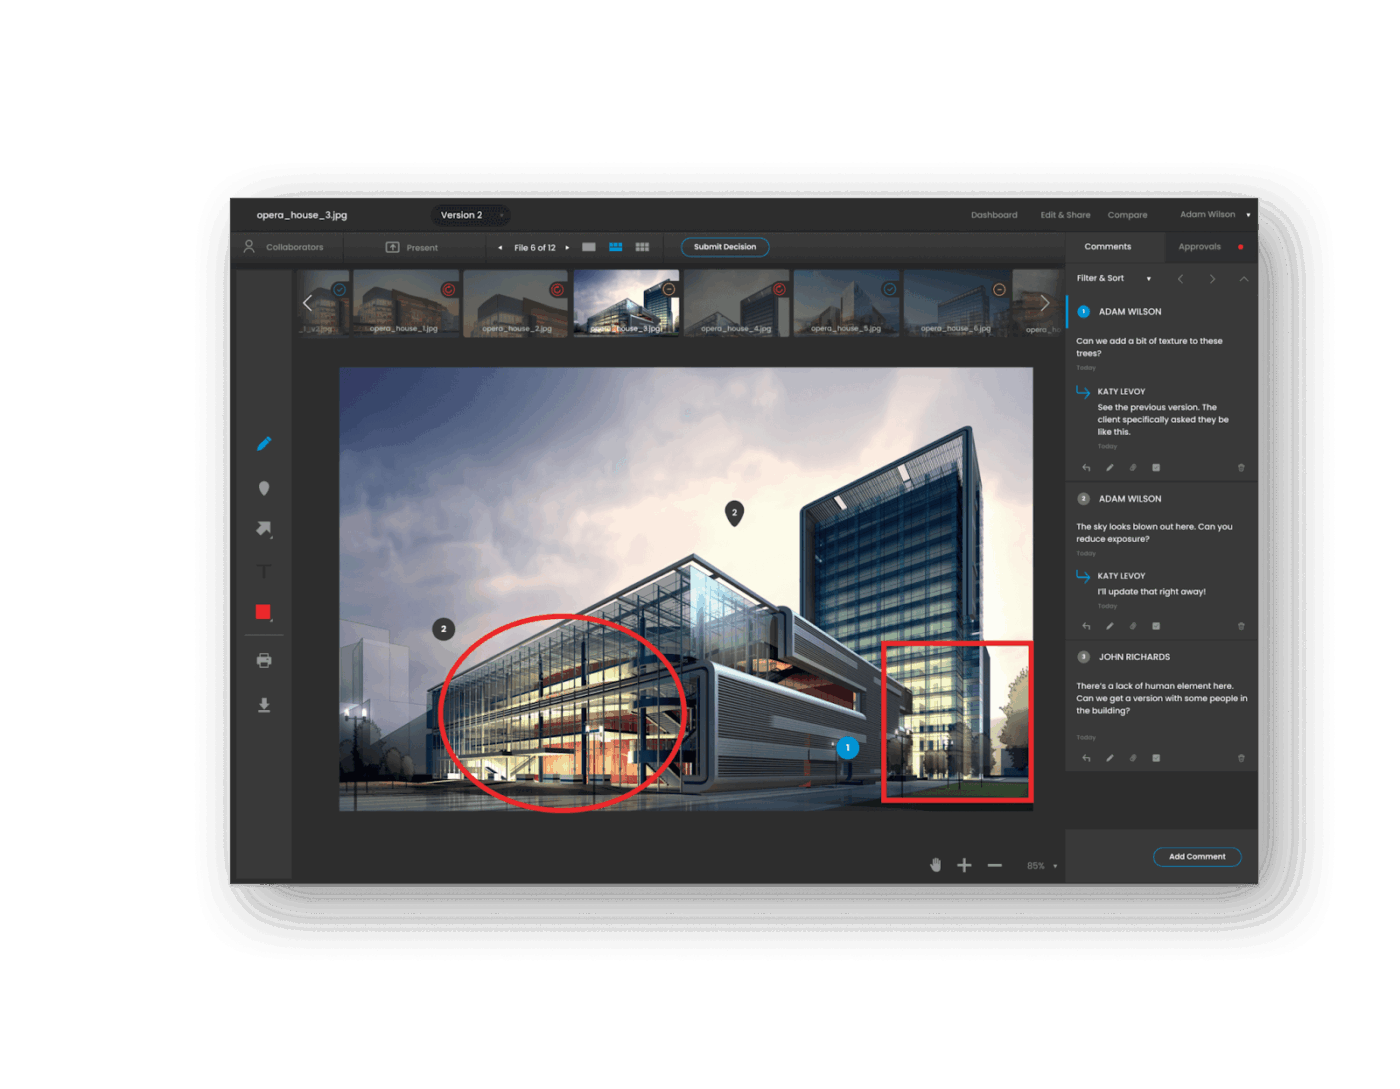Click the print icon in left toolbar
The image size is (1400, 1089).
click(264, 660)
